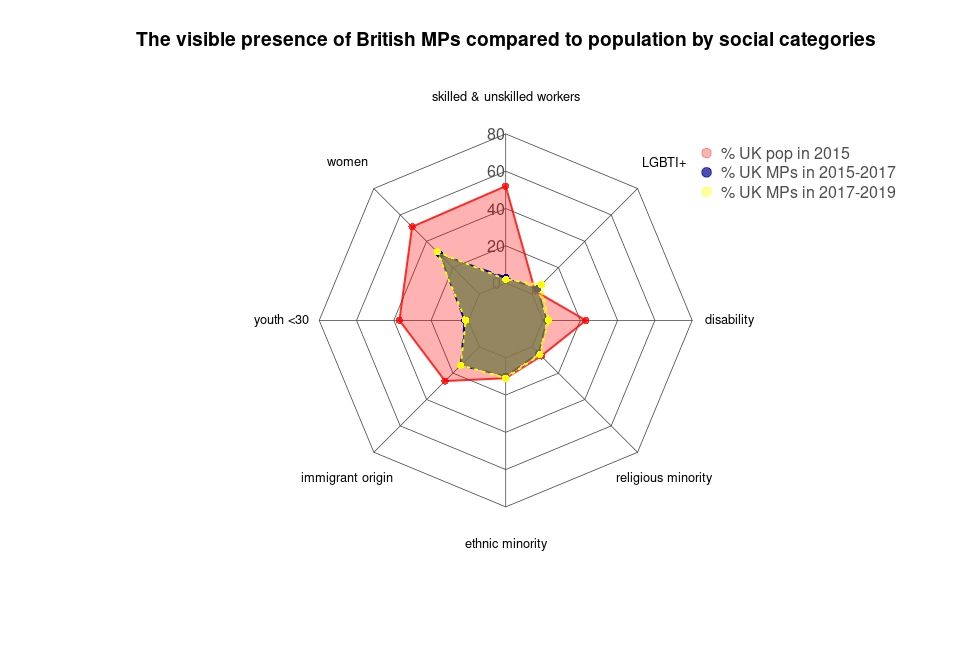Click the red data point on women axis

[411, 227]
